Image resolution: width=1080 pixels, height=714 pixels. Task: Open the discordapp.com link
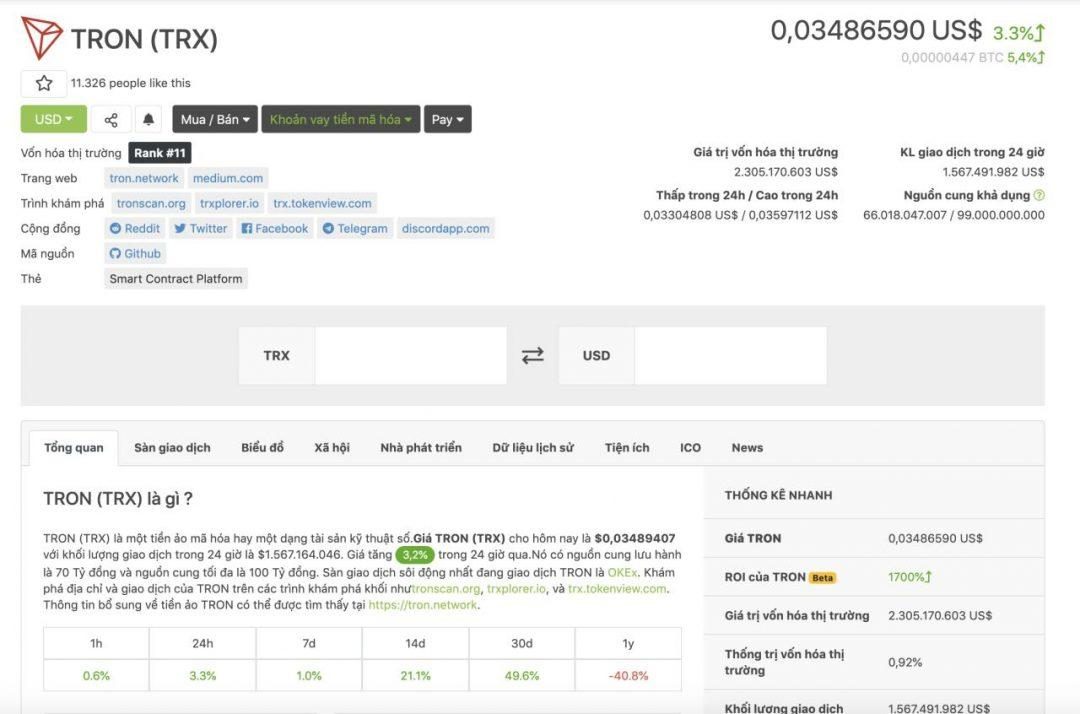(446, 229)
